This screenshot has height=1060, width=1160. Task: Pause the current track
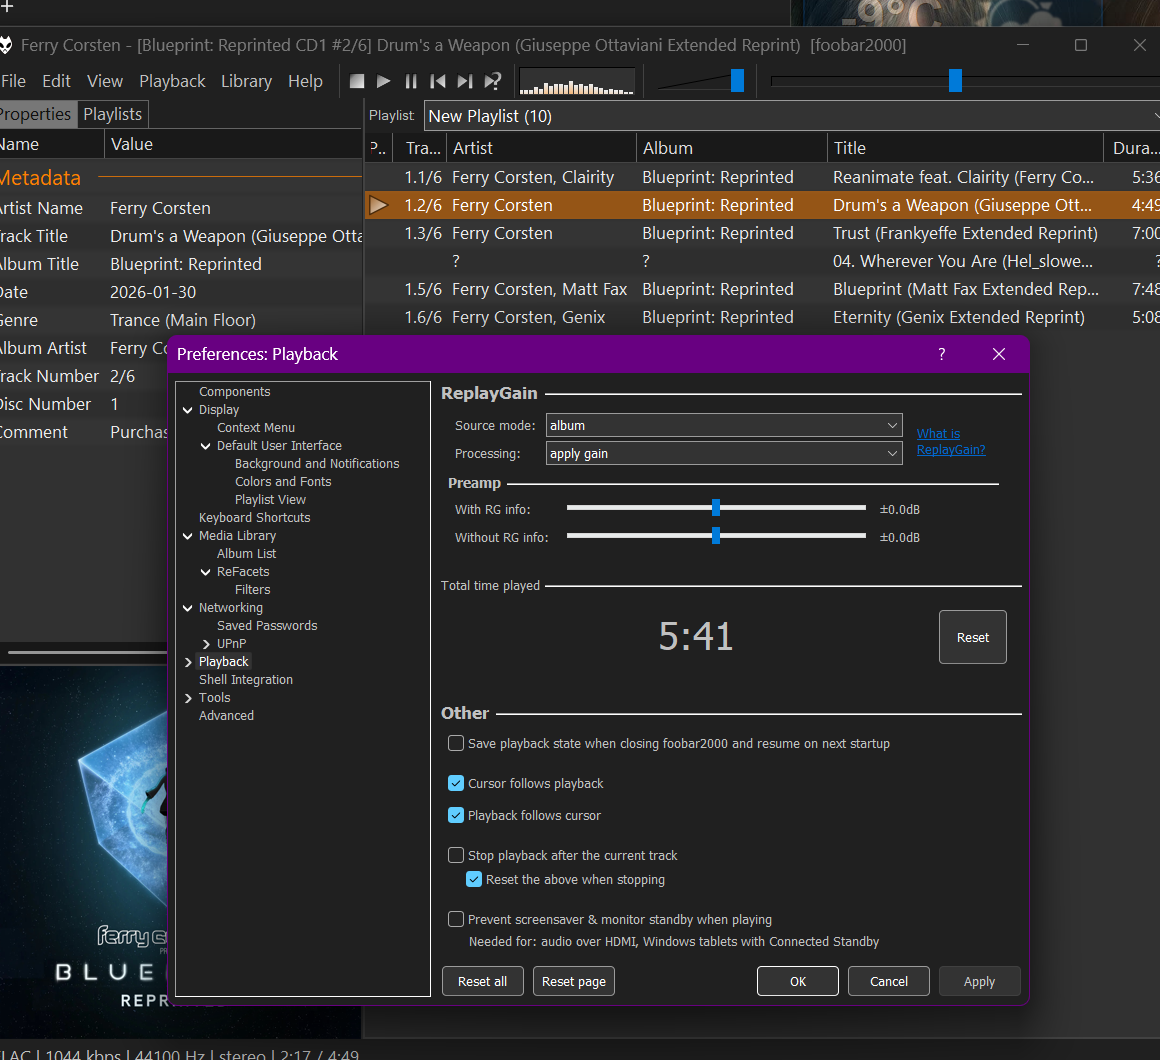[x=411, y=81]
